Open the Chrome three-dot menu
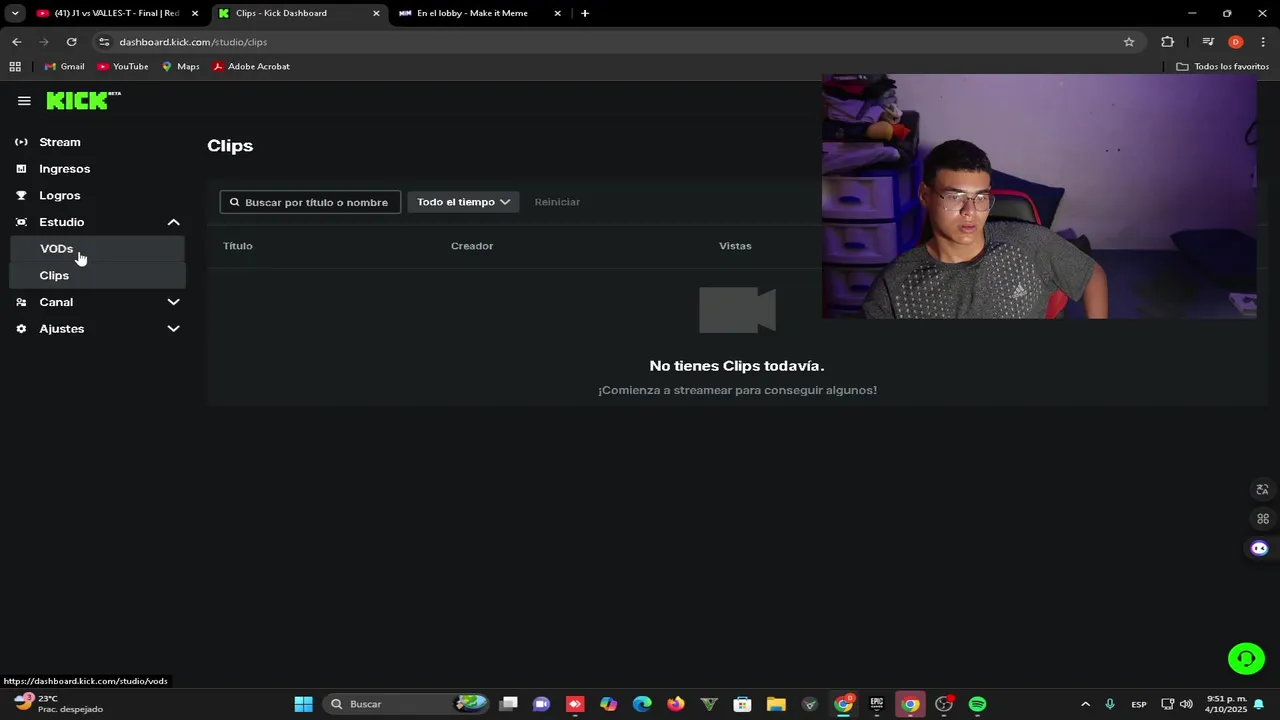The image size is (1280, 720). pyautogui.click(x=1263, y=42)
